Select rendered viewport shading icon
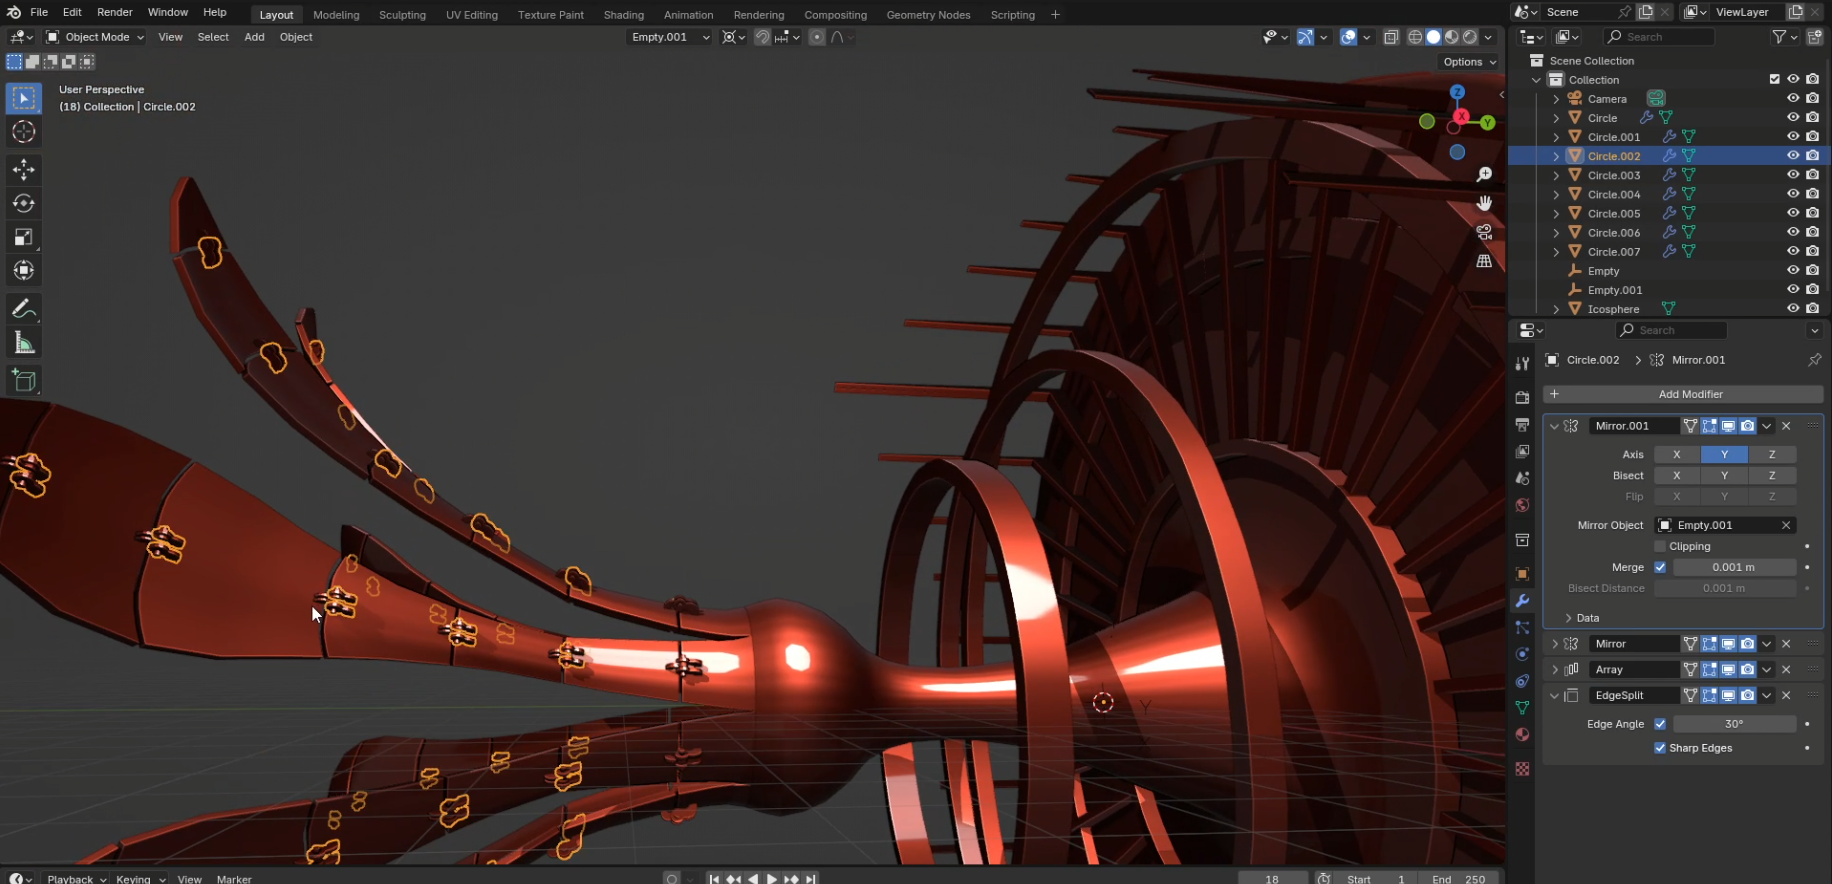 (x=1470, y=37)
